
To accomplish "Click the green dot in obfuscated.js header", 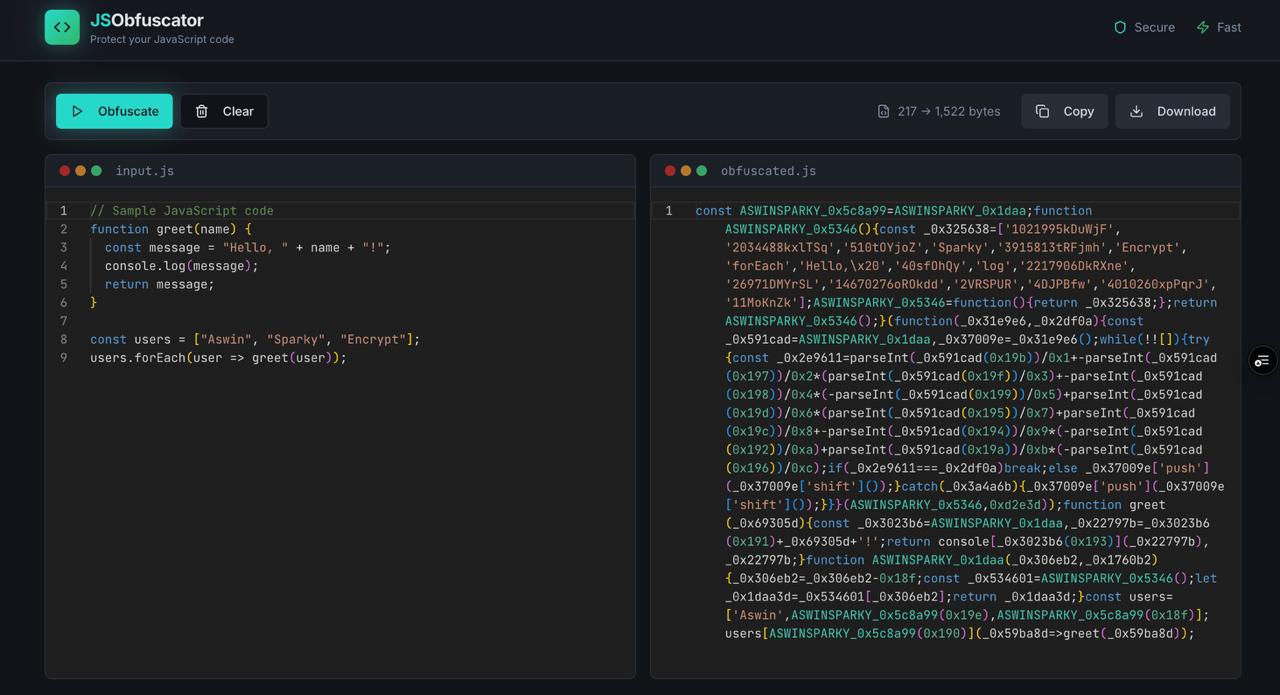I will coord(702,171).
